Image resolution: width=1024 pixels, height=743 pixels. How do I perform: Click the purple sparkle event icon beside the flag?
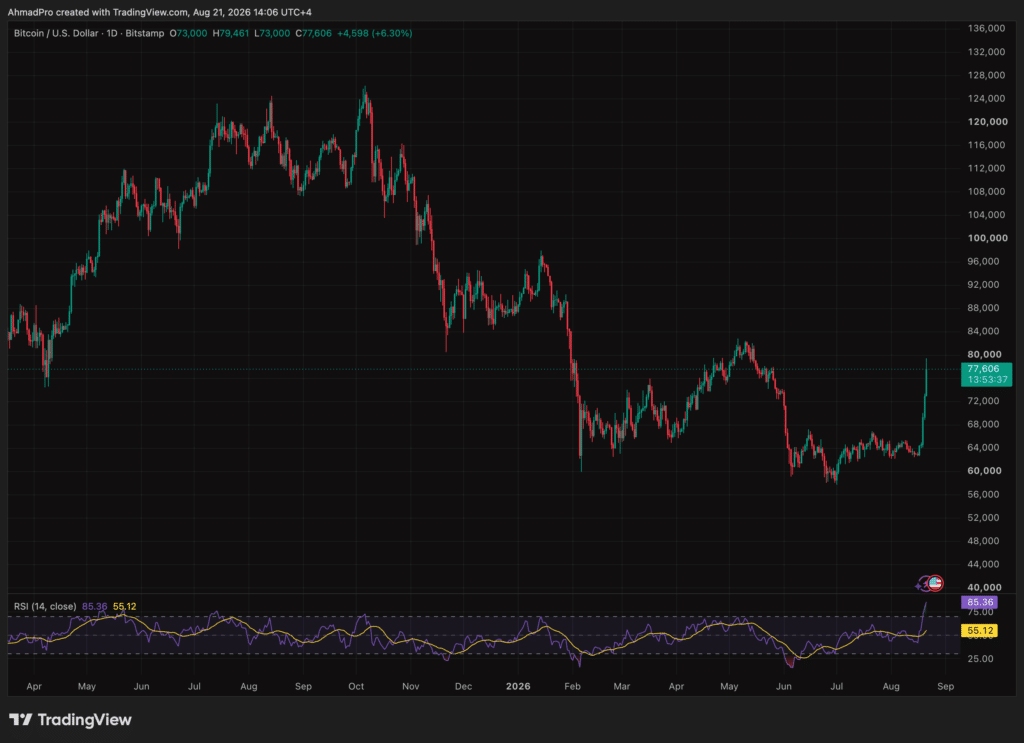click(x=922, y=584)
